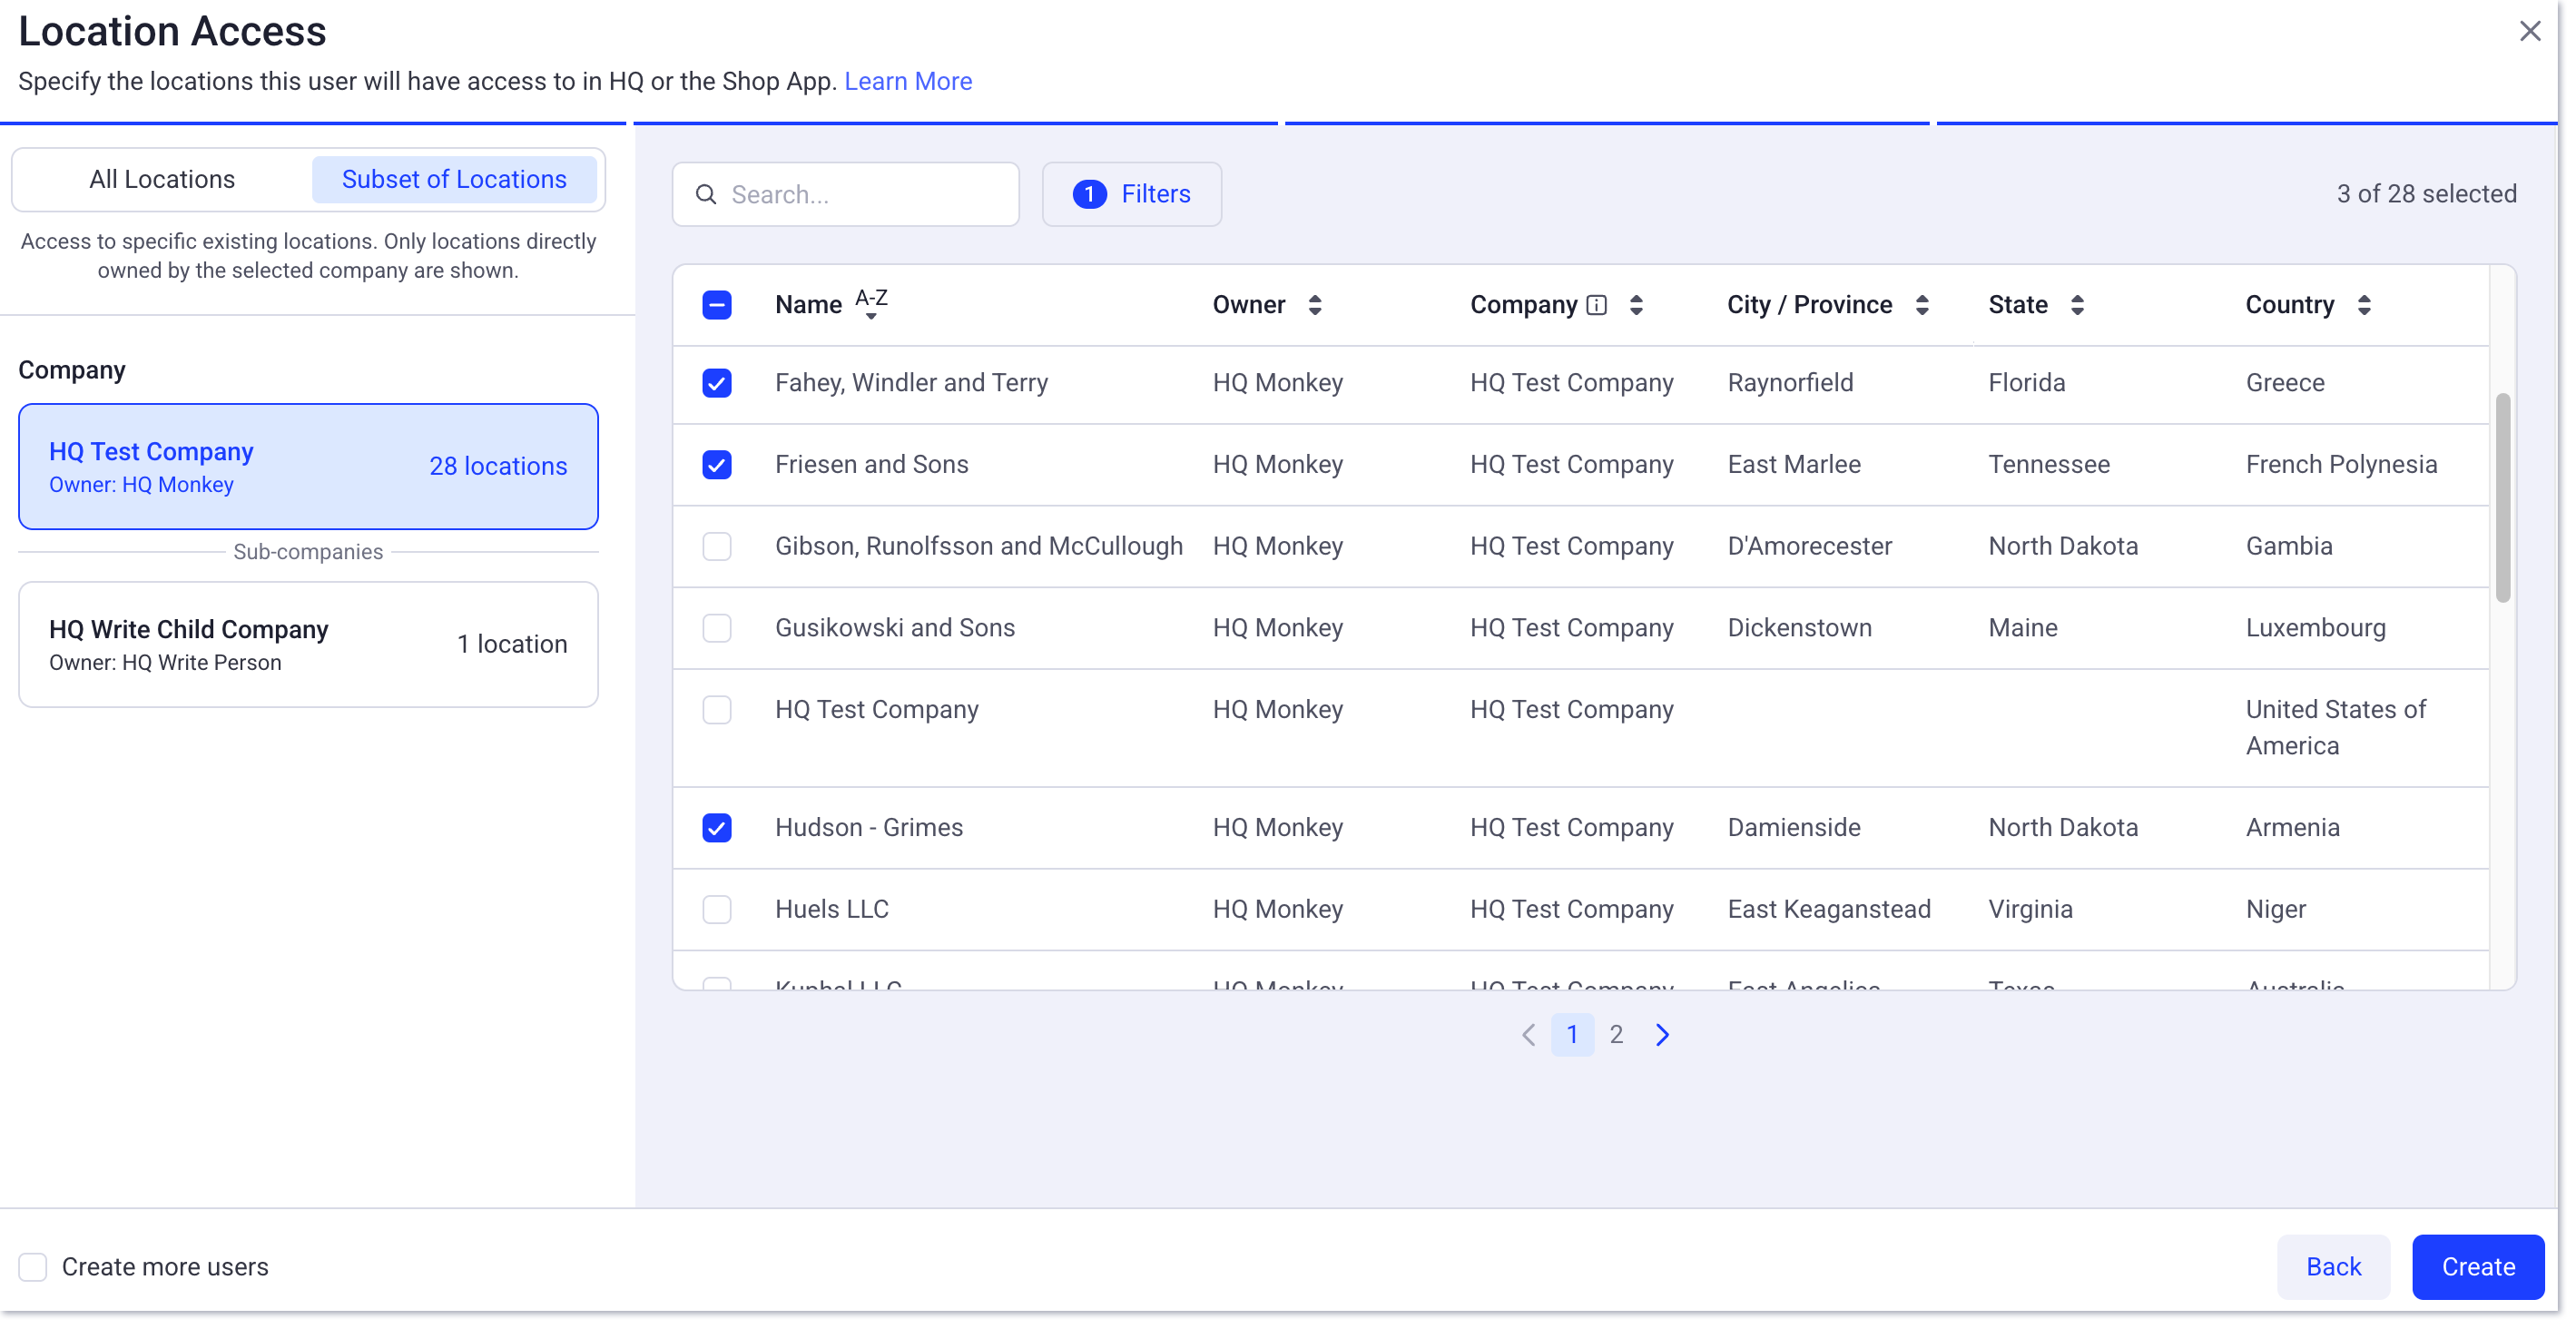
Task: Go to next page arrow
Action: click(x=1662, y=1035)
